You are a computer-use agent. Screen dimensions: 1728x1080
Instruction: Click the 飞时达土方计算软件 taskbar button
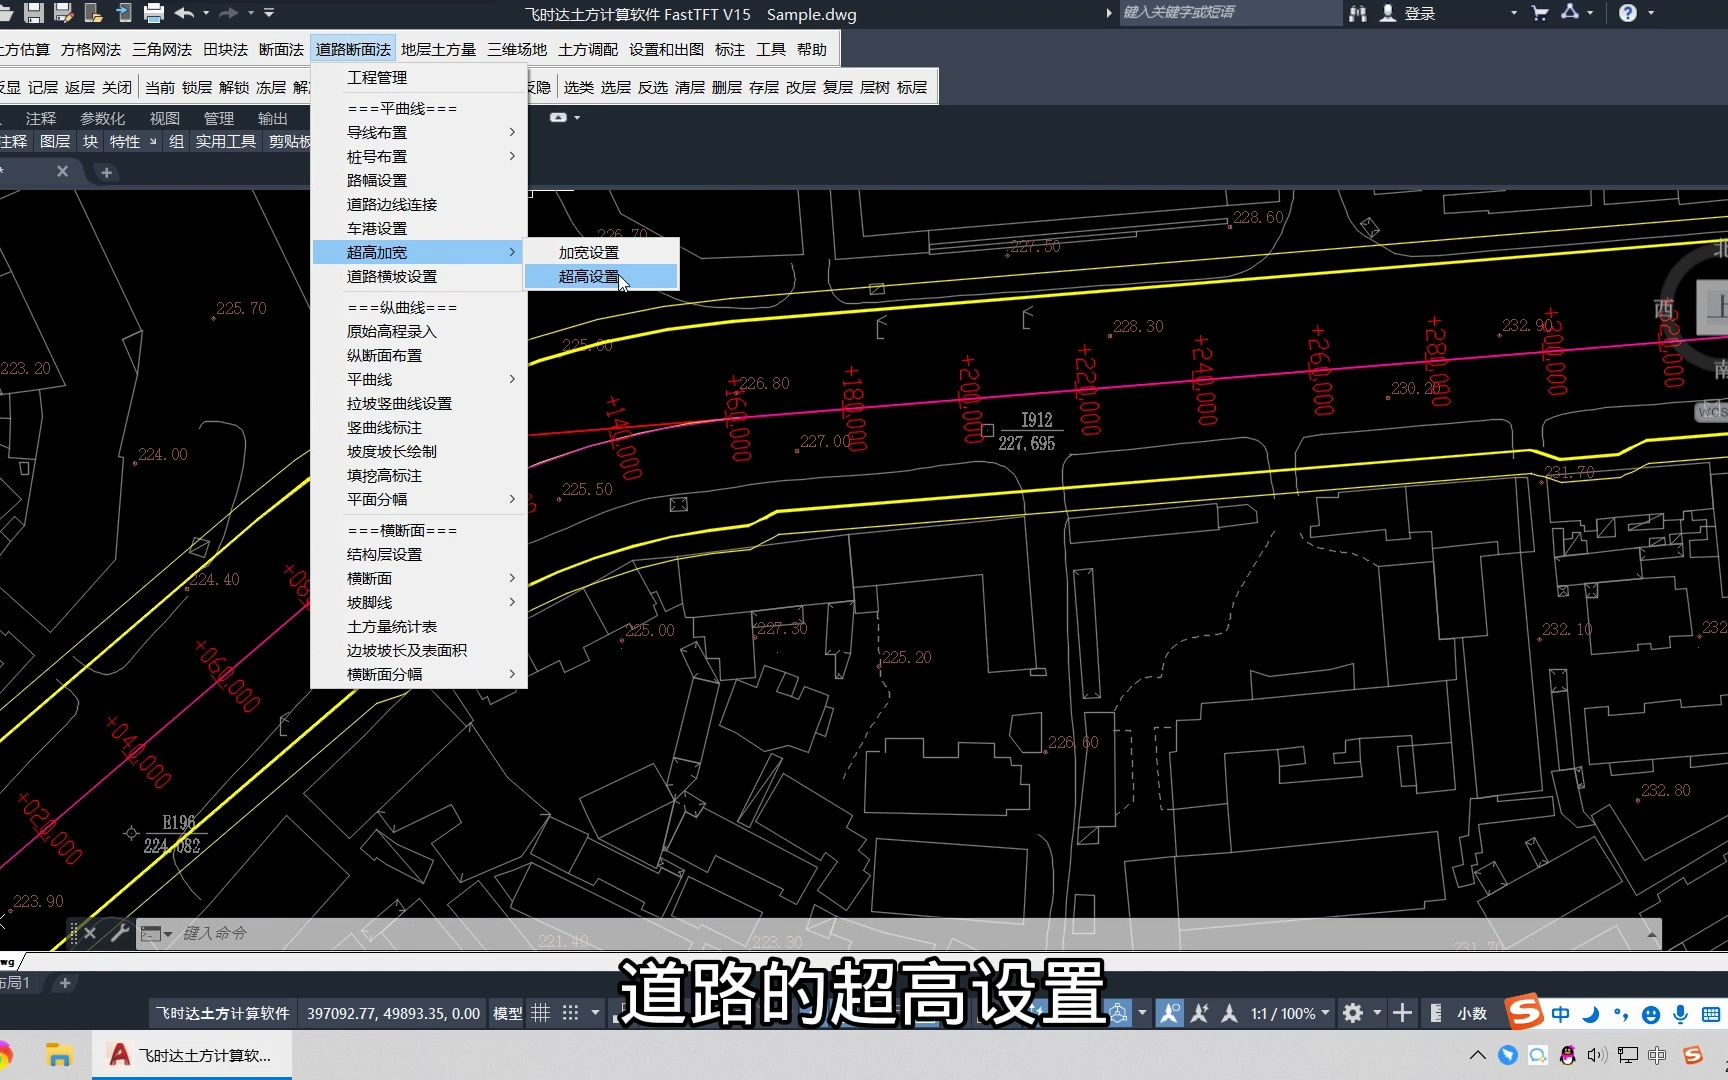pos(190,1054)
